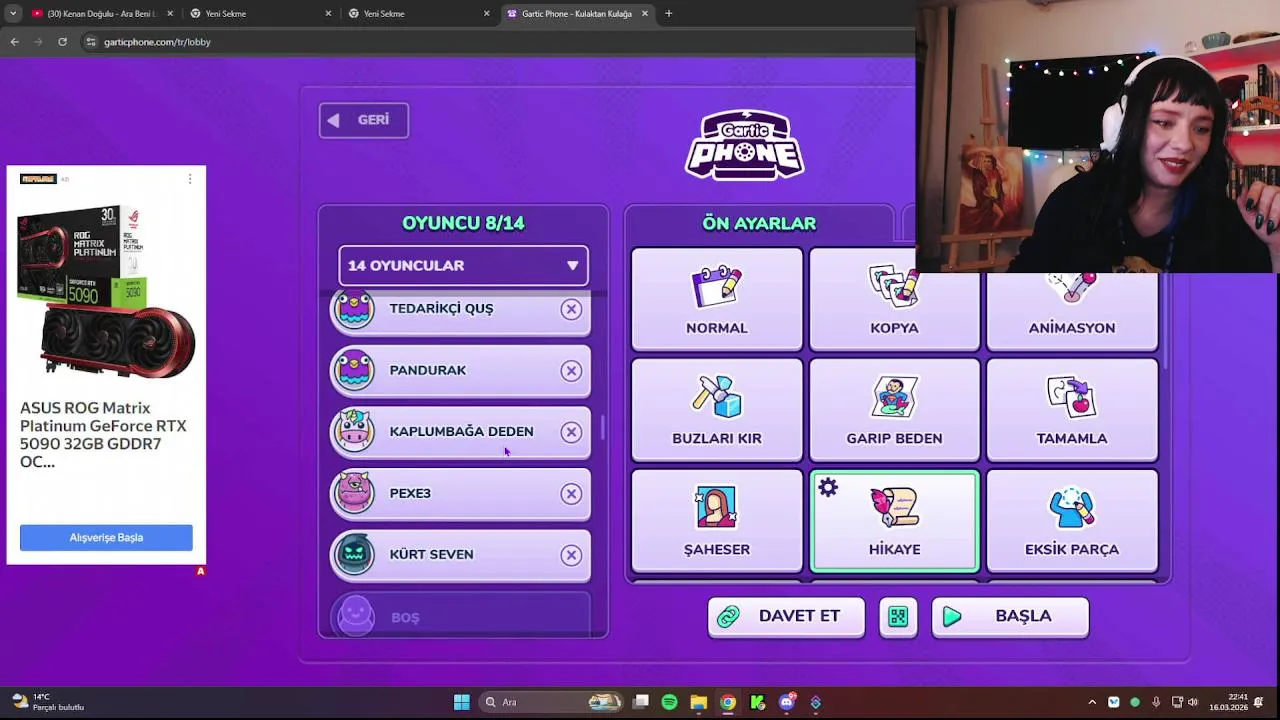Click Alışverişe Başla ad button
The image size is (1280, 720).
[x=106, y=538]
